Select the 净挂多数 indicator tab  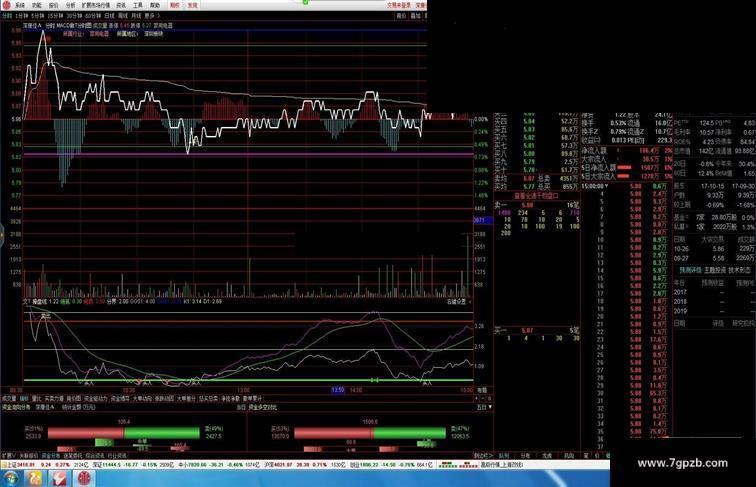pyautogui.click(x=230, y=399)
